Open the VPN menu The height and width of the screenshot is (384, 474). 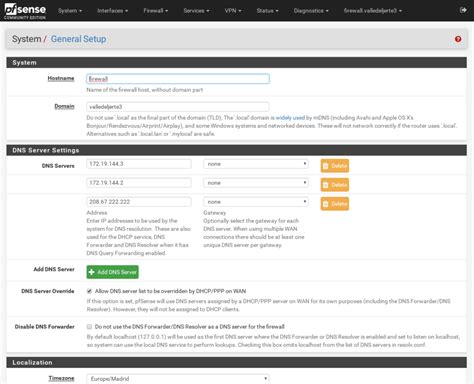click(233, 11)
